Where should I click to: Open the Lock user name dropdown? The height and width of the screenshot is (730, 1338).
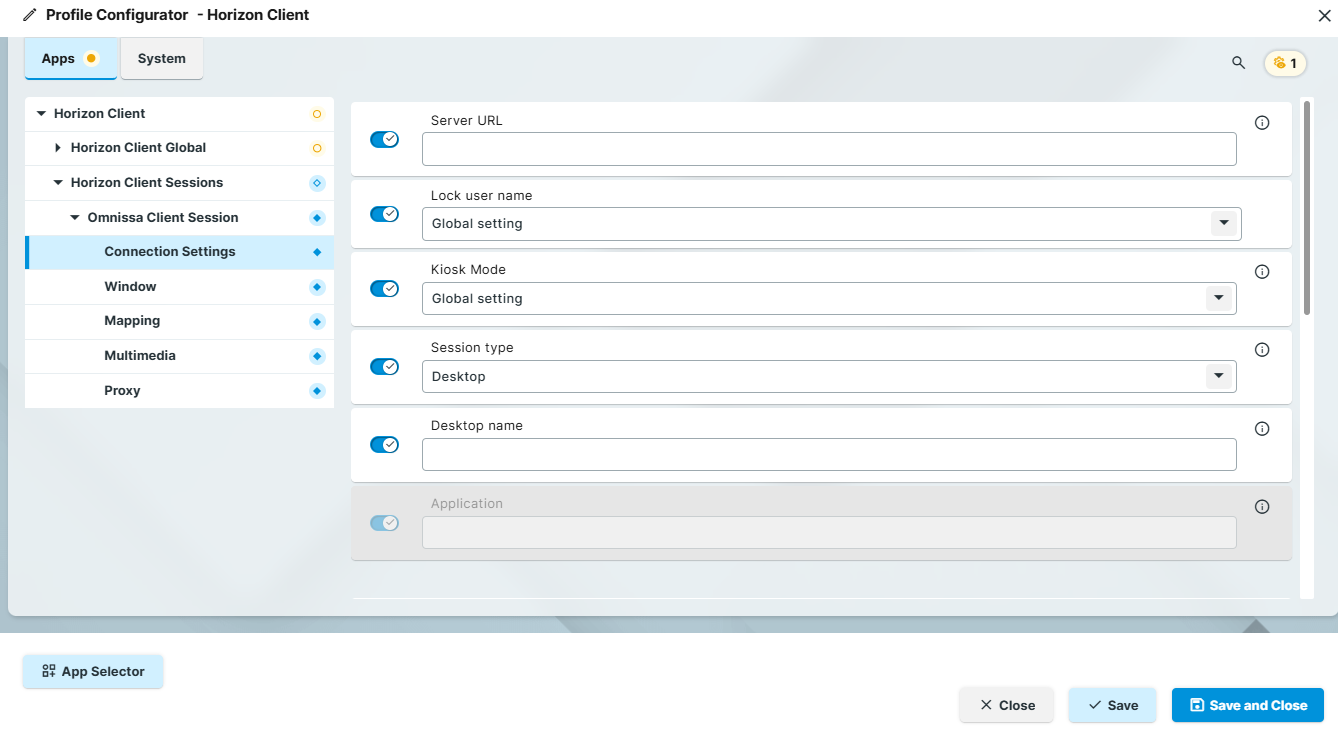pos(1223,223)
